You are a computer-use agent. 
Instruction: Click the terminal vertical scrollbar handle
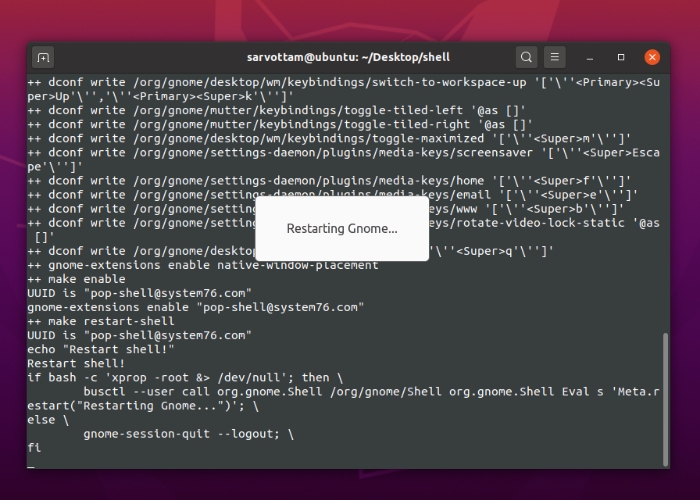pyautogui.click(x=665, y=400)
